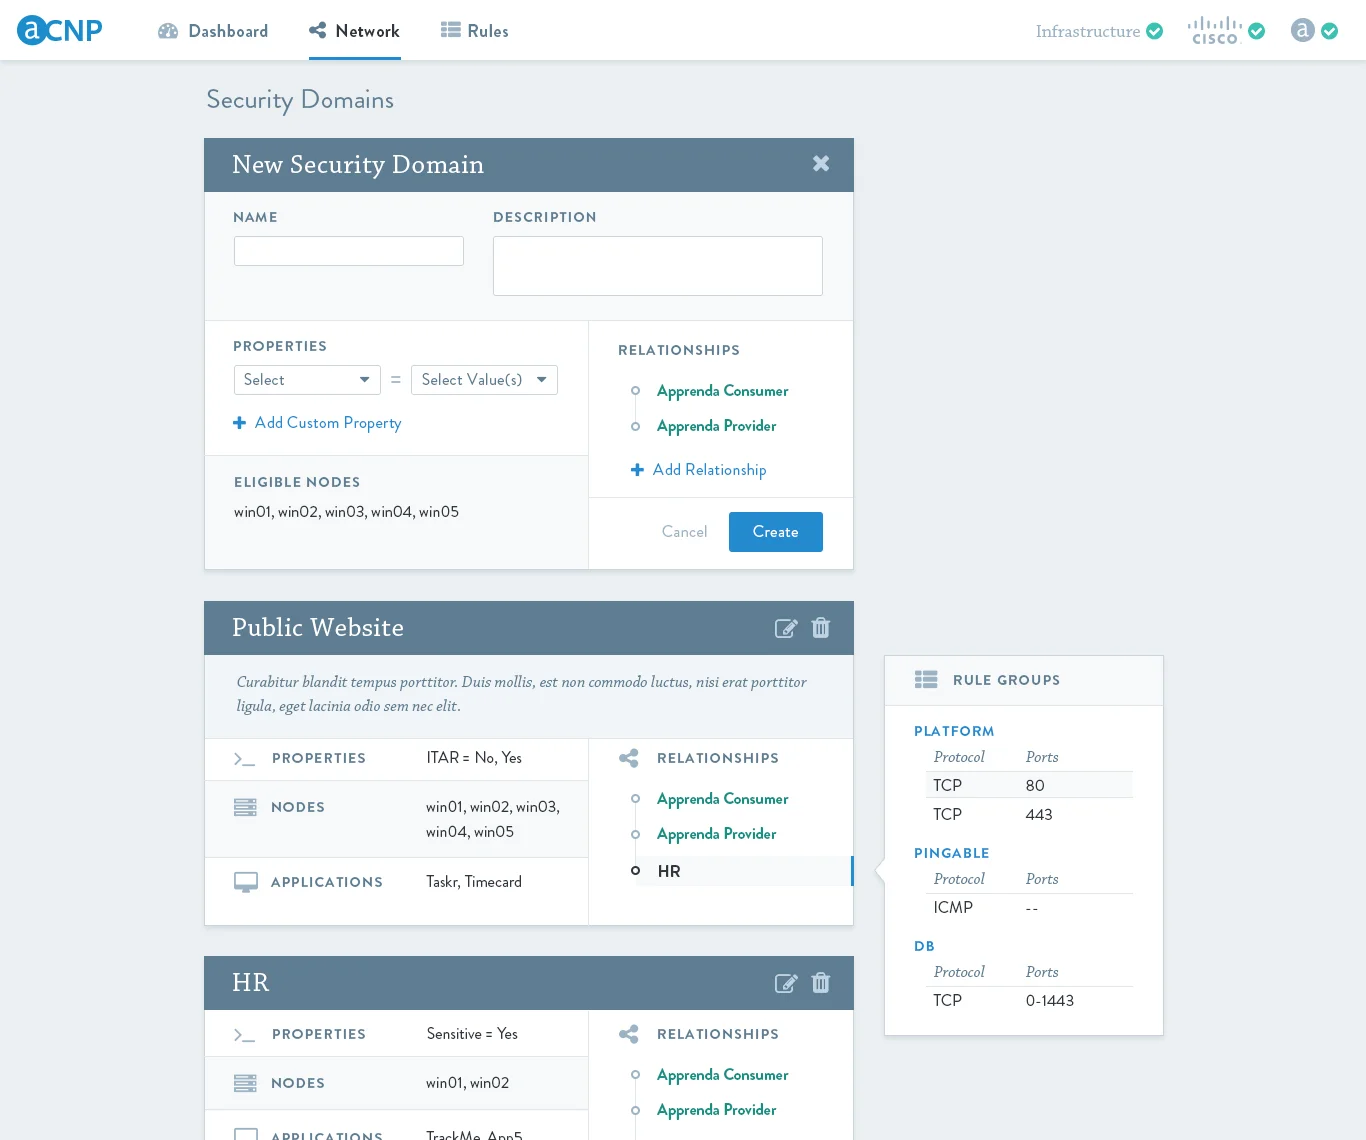Open the aCNP home logo
This screenshot has height=1140, width=1366.
59,30
